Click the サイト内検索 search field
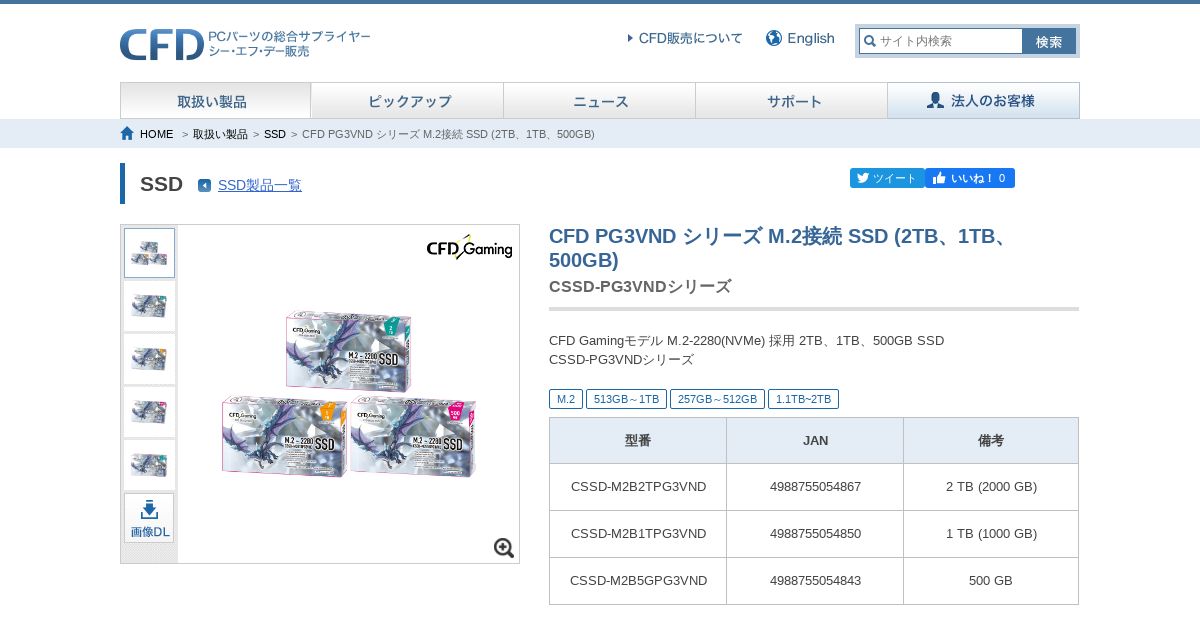This screenshot has width=1200, height=630. 941,41
